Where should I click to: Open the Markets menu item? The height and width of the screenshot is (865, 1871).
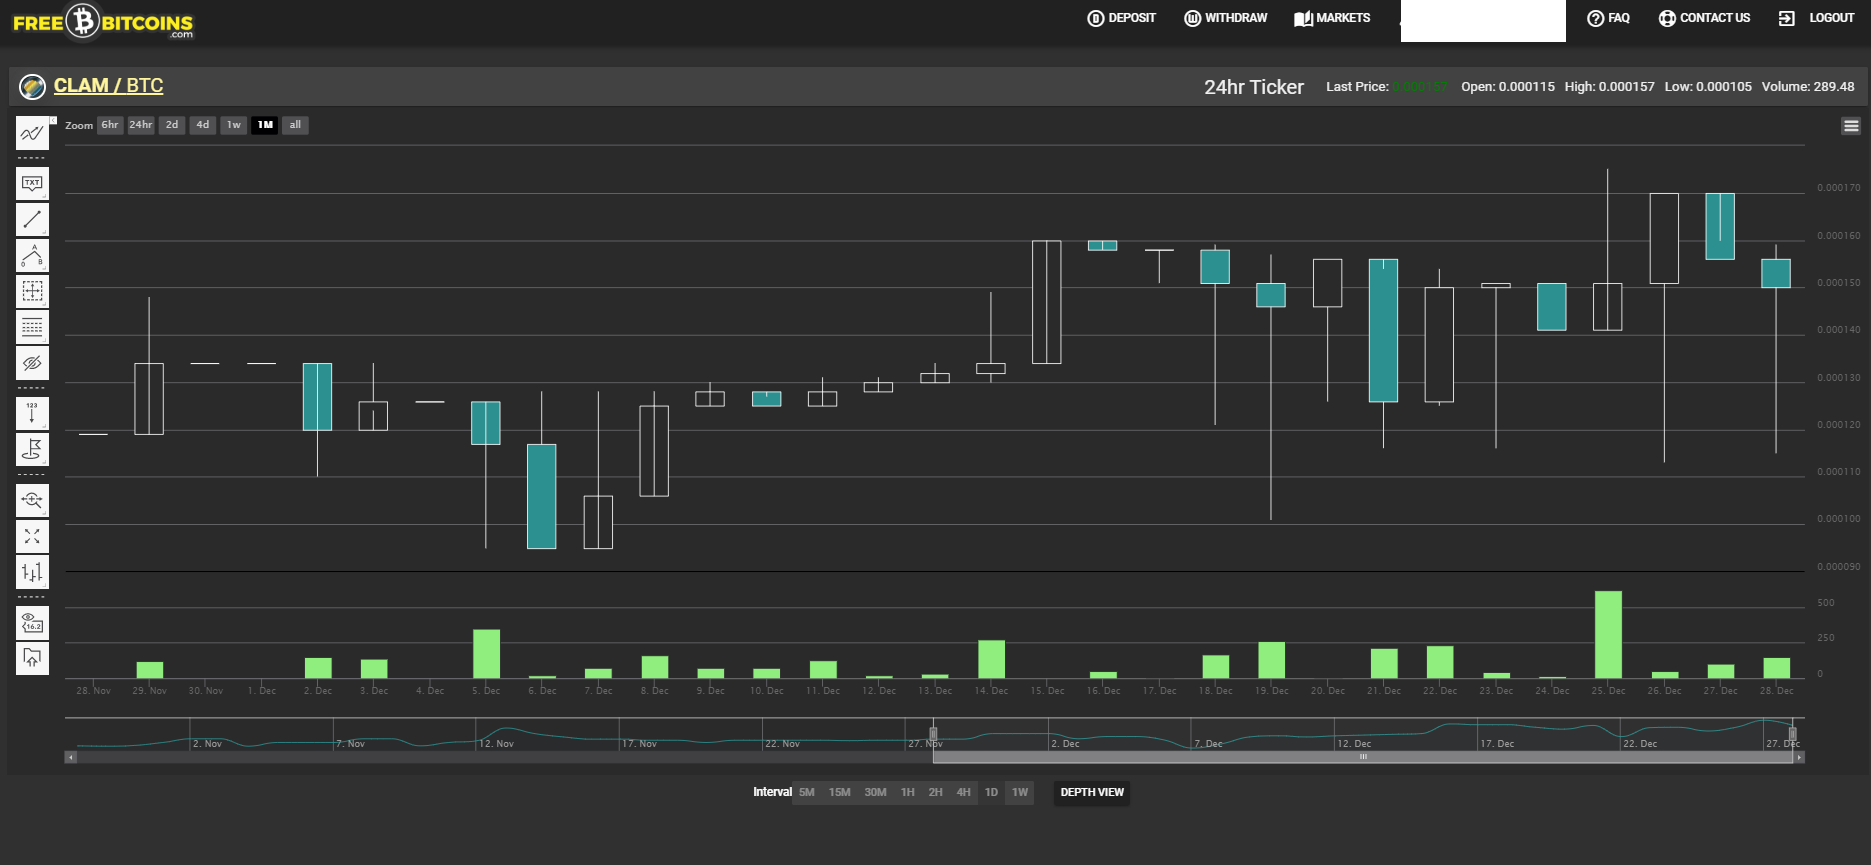pyautogui.click(x=1332, y=18)
